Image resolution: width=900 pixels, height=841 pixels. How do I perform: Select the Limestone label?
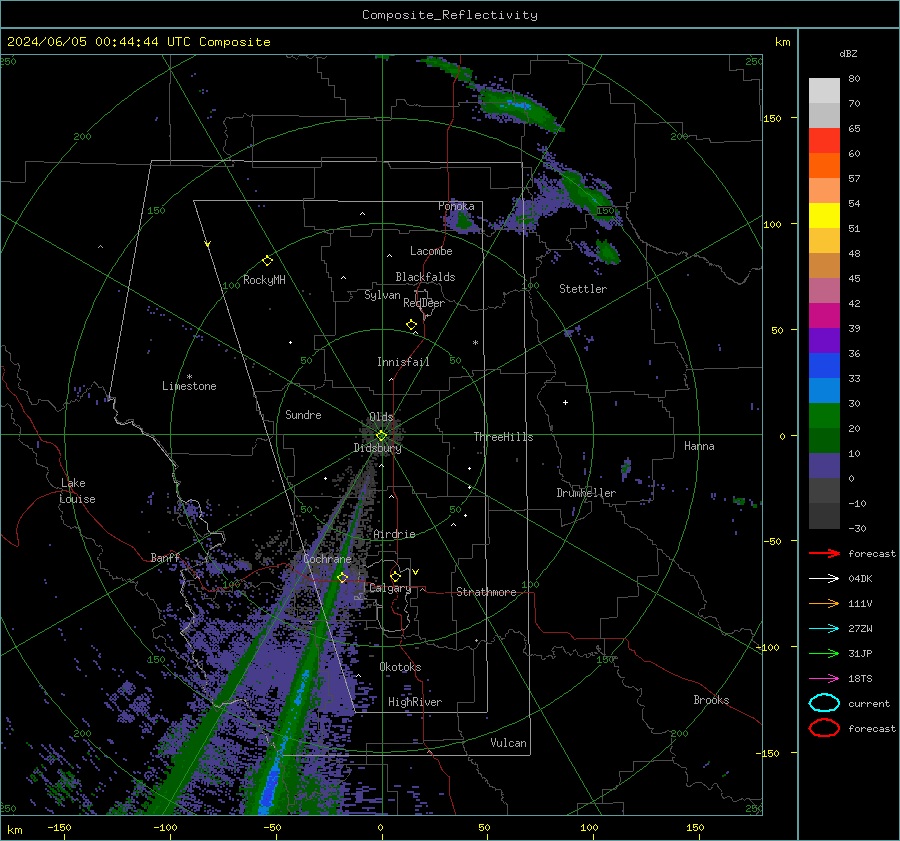coord(189,386)
